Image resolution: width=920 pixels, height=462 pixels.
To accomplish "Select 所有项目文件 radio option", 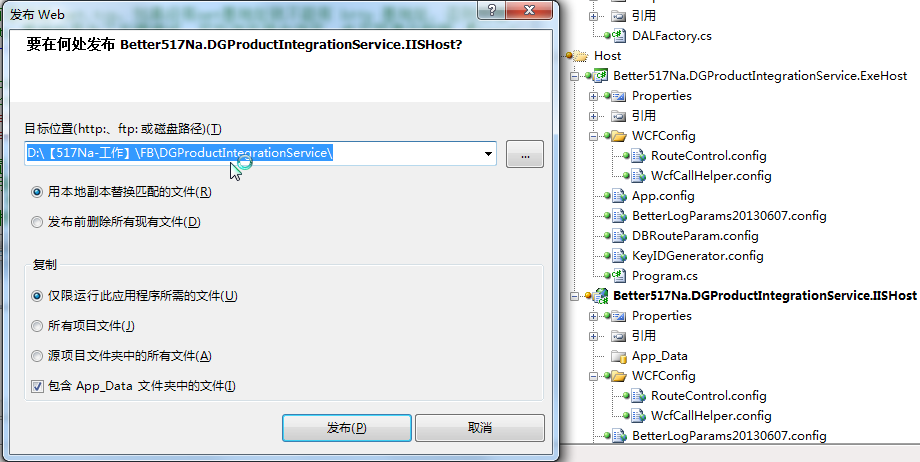I will pos(37,326).
